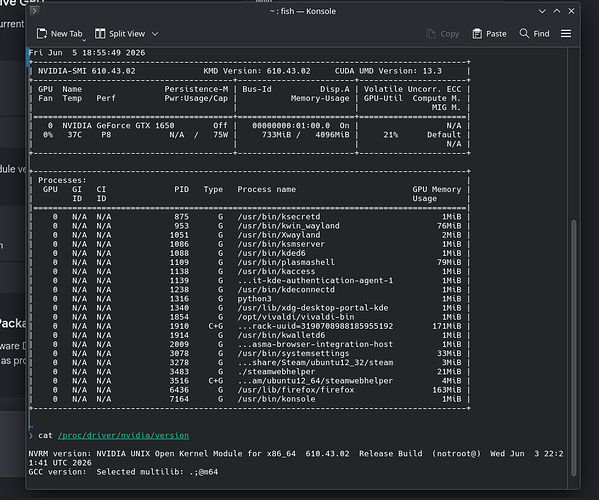
Task: Click the /usr/bin/kwalletd6 process name
Action: 281,335
